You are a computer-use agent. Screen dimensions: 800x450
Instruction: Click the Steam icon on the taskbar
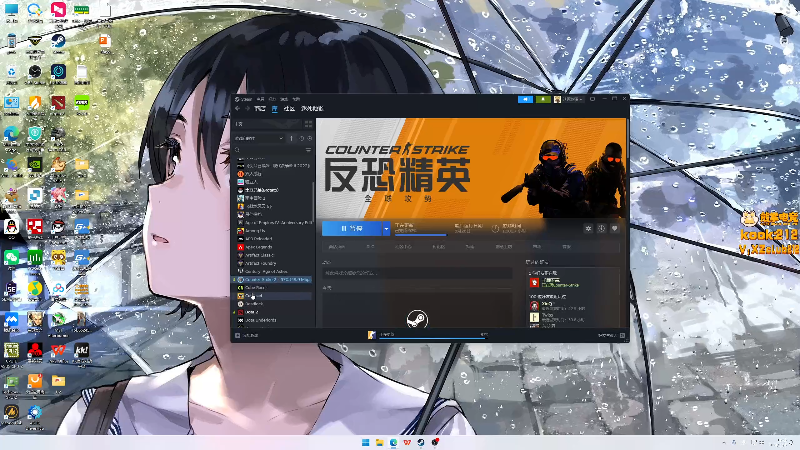click(x=421, y=442)
